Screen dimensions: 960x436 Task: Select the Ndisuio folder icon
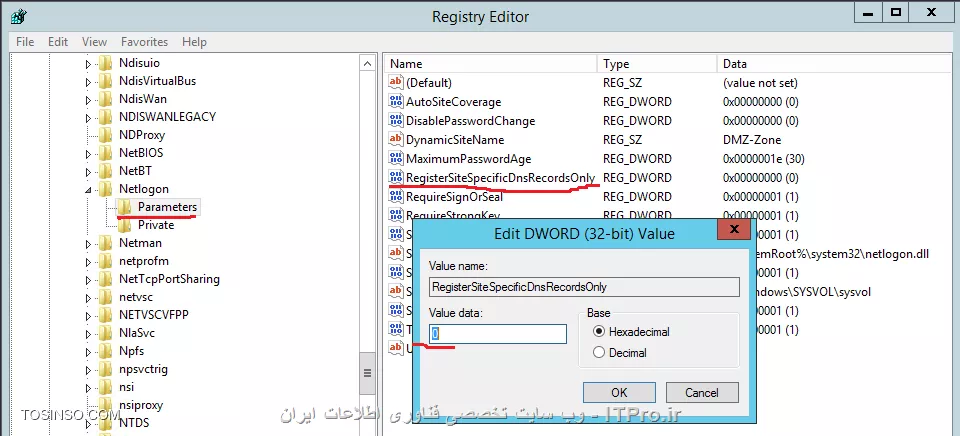(x=105, y=63)
